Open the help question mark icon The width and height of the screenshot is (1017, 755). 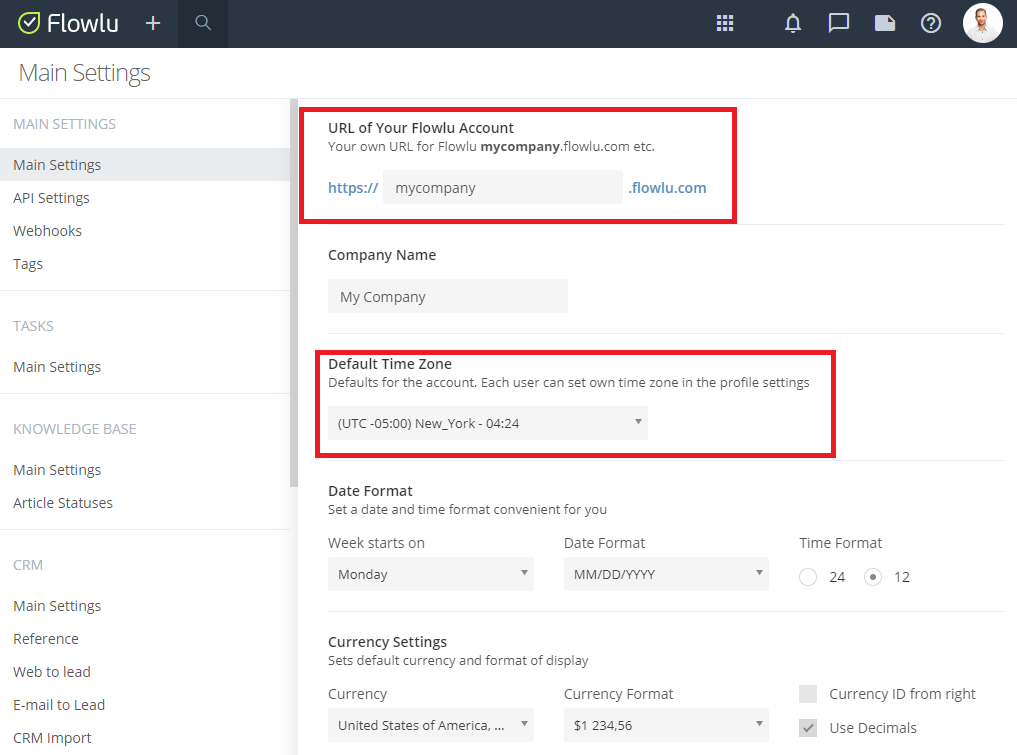tap(931, 23)
